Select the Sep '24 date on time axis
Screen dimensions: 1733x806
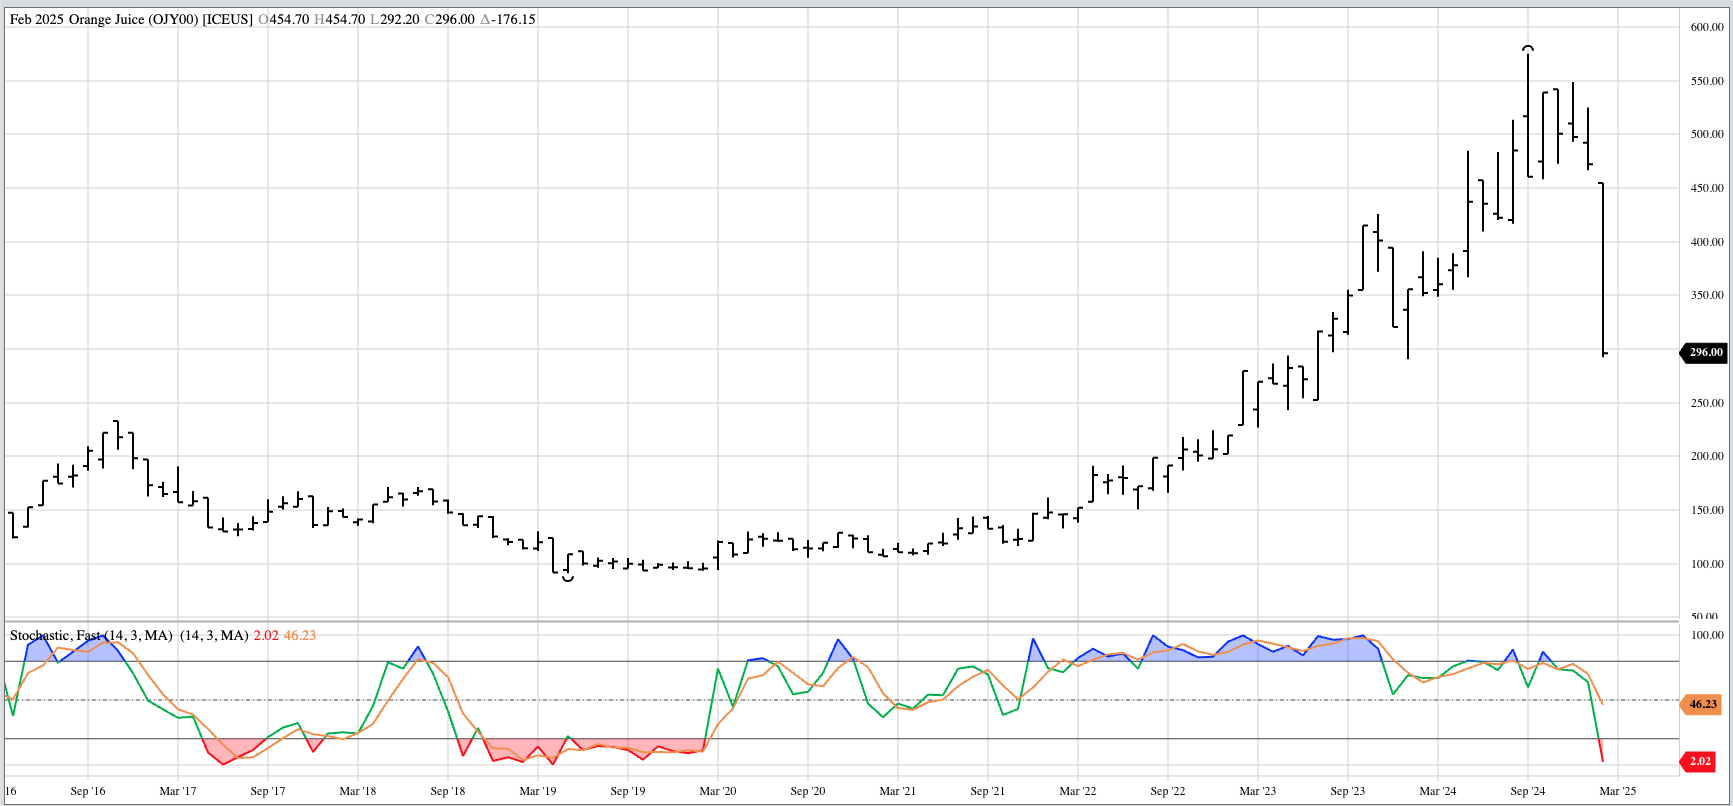pos(1527,791)
